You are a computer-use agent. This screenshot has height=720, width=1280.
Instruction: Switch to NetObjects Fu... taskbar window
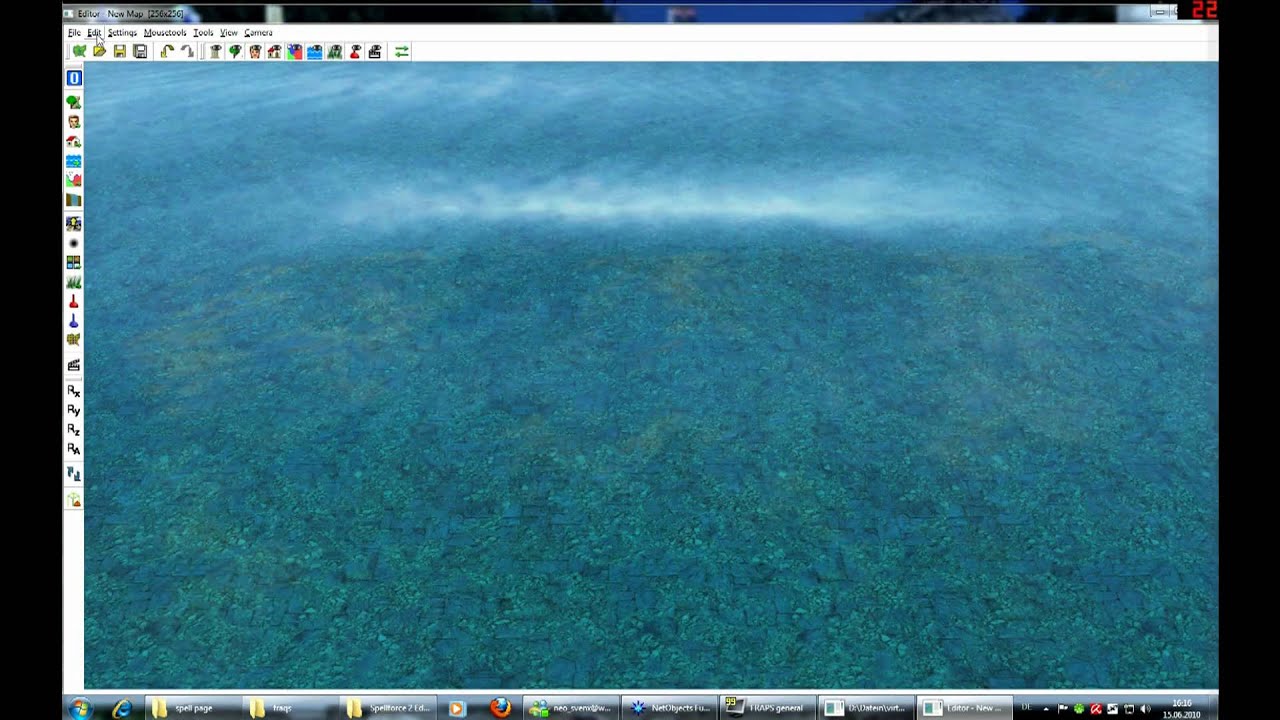click(670, 708)
